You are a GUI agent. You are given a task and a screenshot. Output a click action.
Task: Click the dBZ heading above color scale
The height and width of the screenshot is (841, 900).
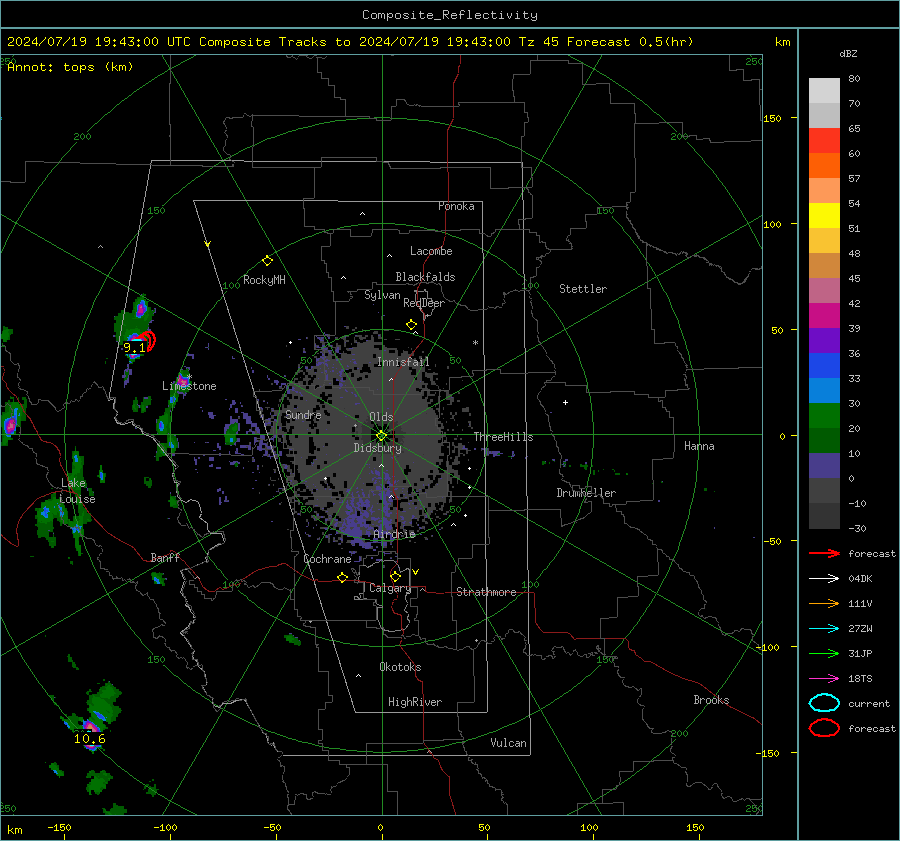848,53
